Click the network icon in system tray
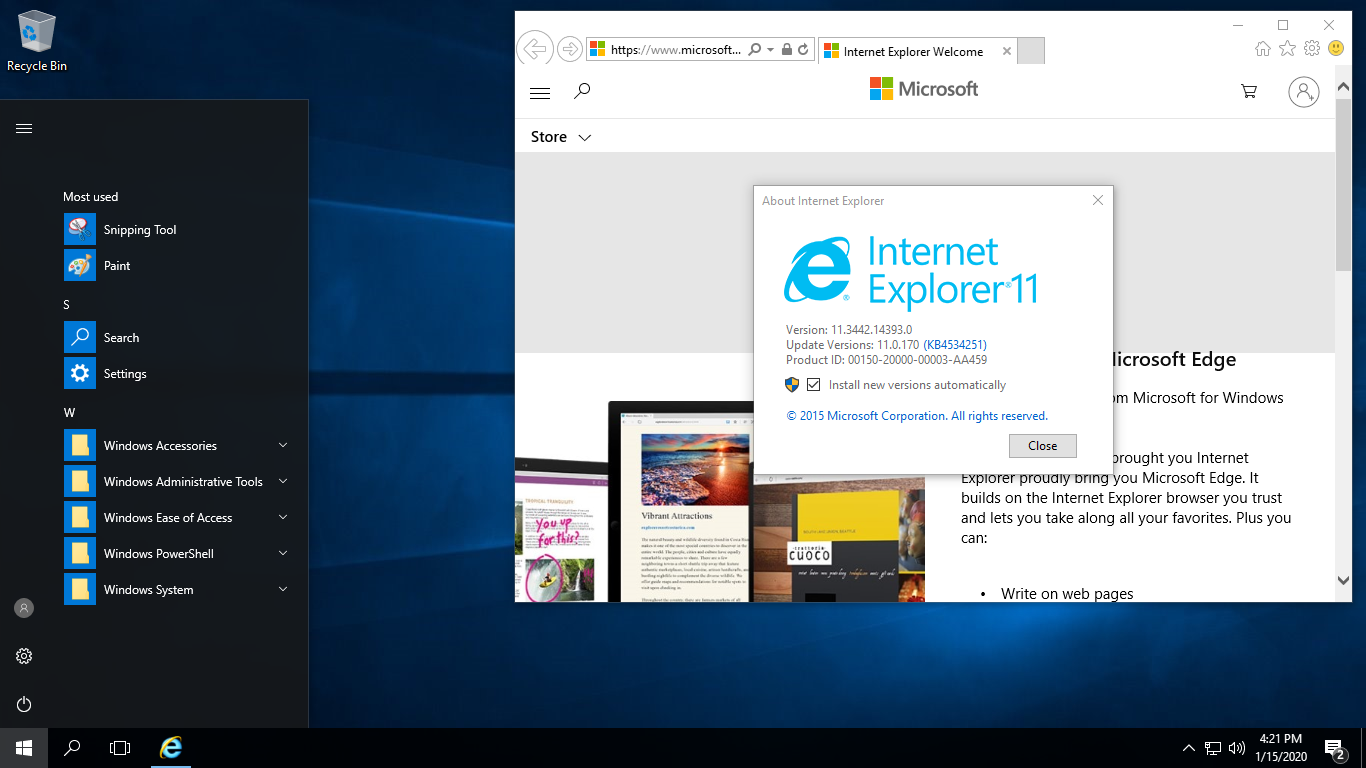 tap(1212, 748)
